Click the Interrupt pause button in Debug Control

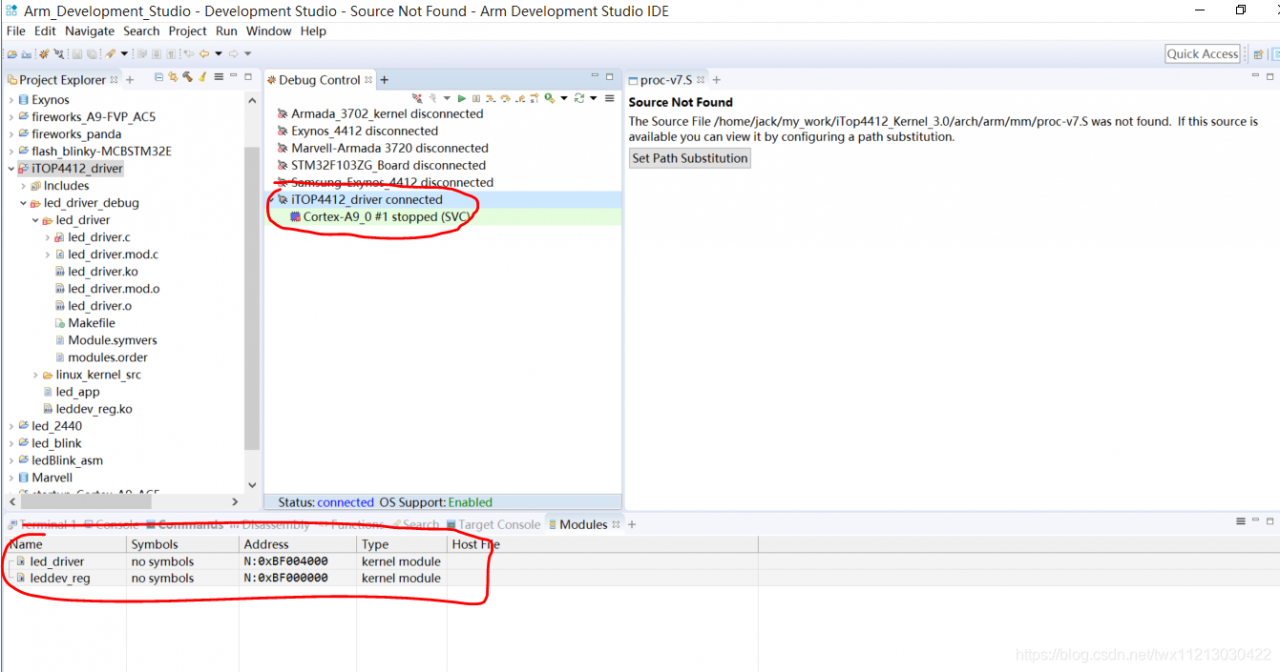[476, 98]
